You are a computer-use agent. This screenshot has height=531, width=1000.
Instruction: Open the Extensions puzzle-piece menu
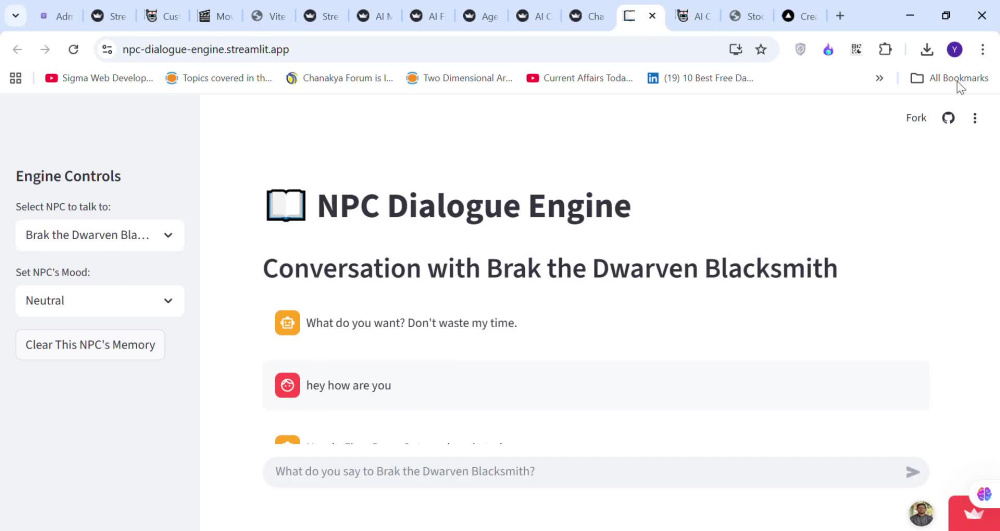pyautogui.click(x=885, y=49)
